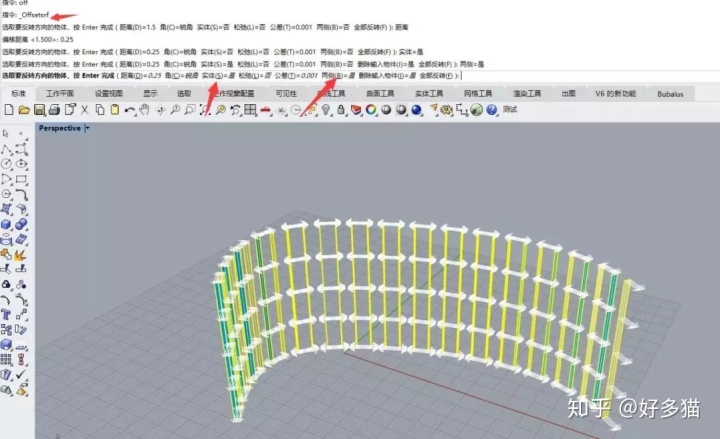Screen dimensions: 720x439
Task: Select the Rectangular Array tool
Action: 6,359
